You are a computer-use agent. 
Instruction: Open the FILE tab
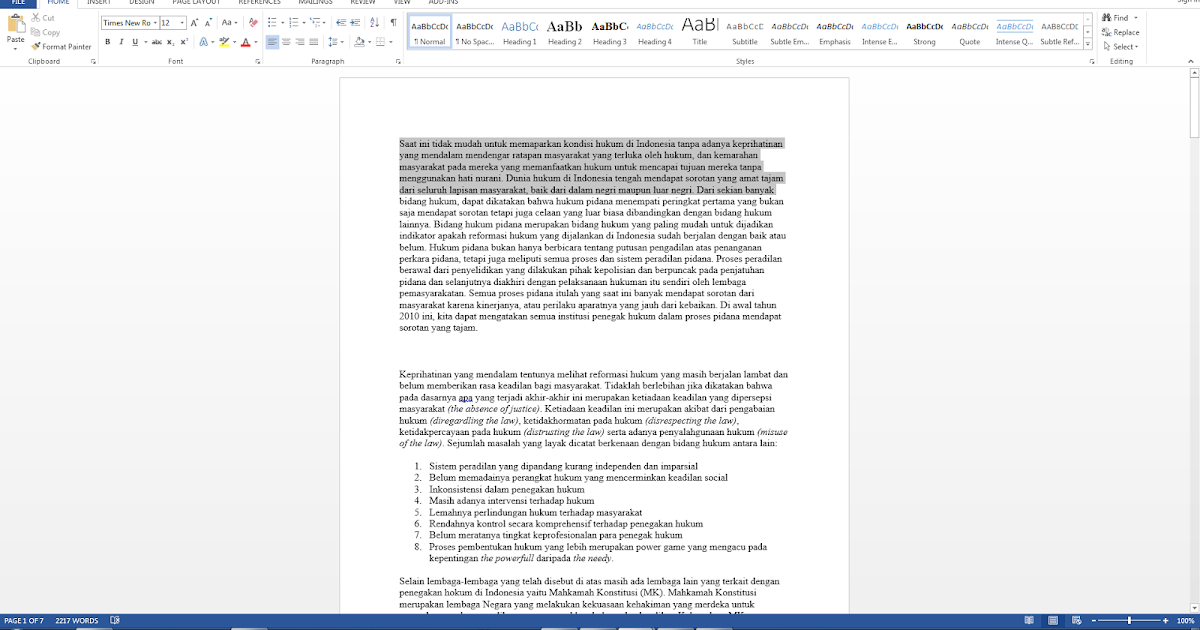tap(18, 3)
